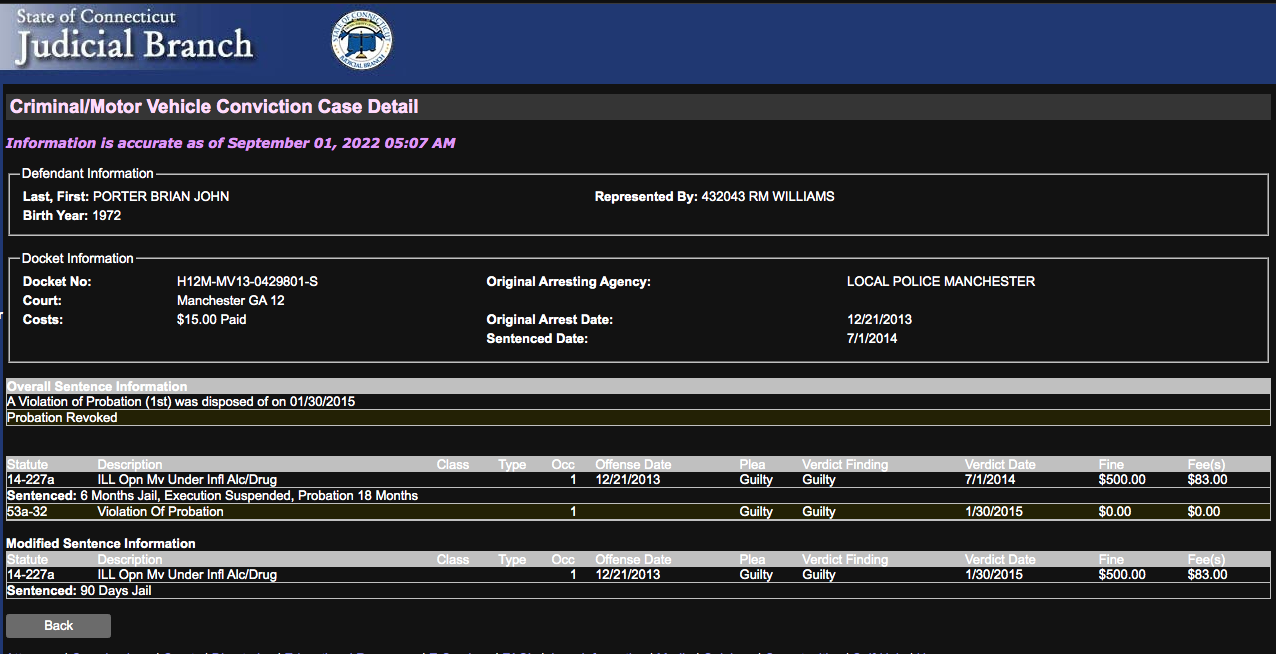Click the 'Birth Year:' label

54,215
